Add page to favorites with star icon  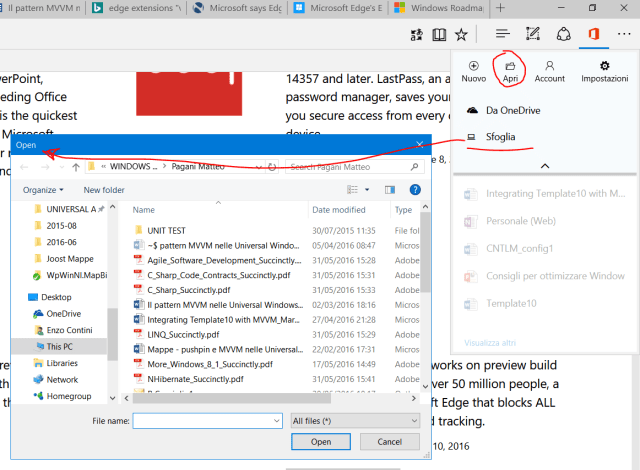461,35
